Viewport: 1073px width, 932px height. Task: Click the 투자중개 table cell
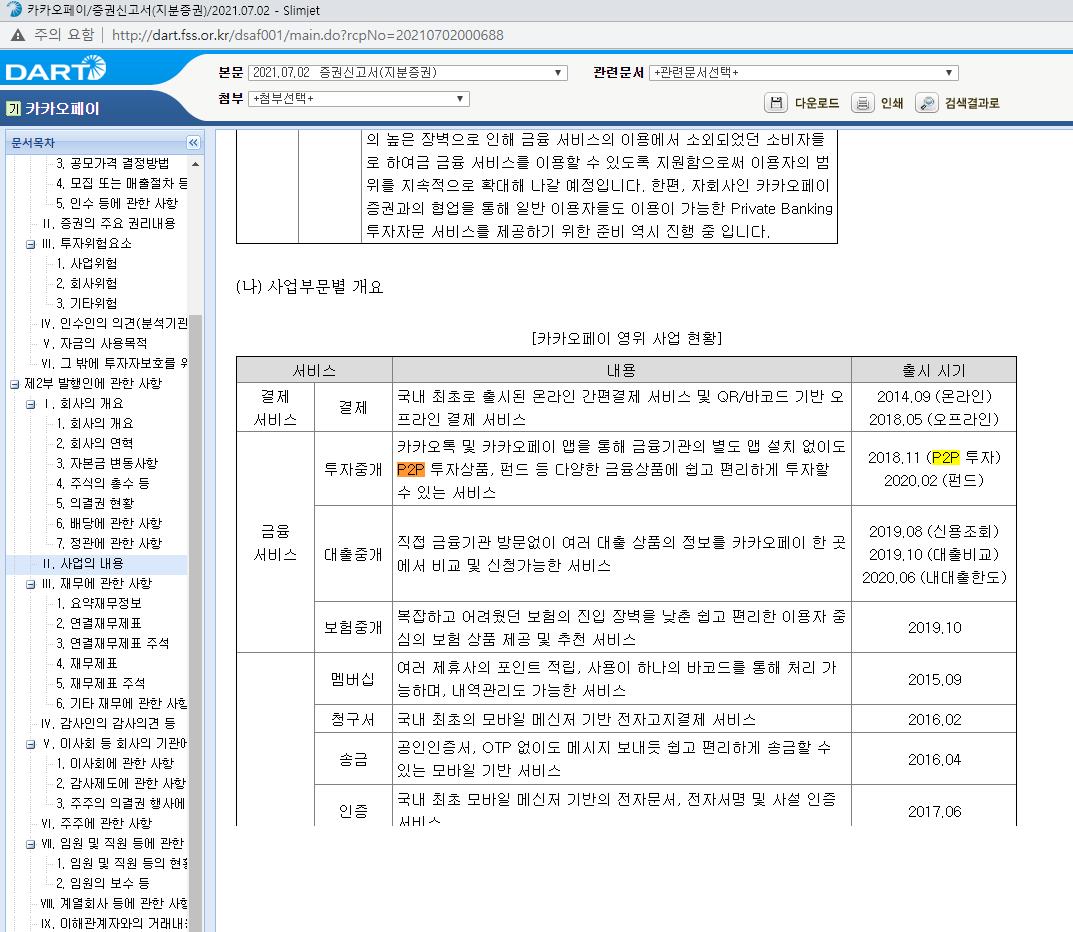353,469
